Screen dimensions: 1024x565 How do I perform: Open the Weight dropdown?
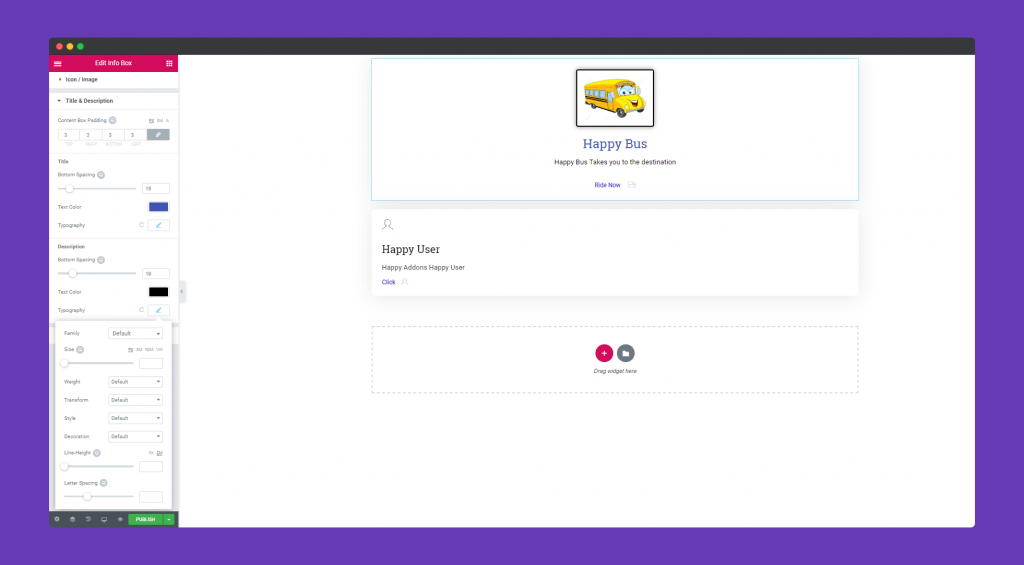(135, 382)
